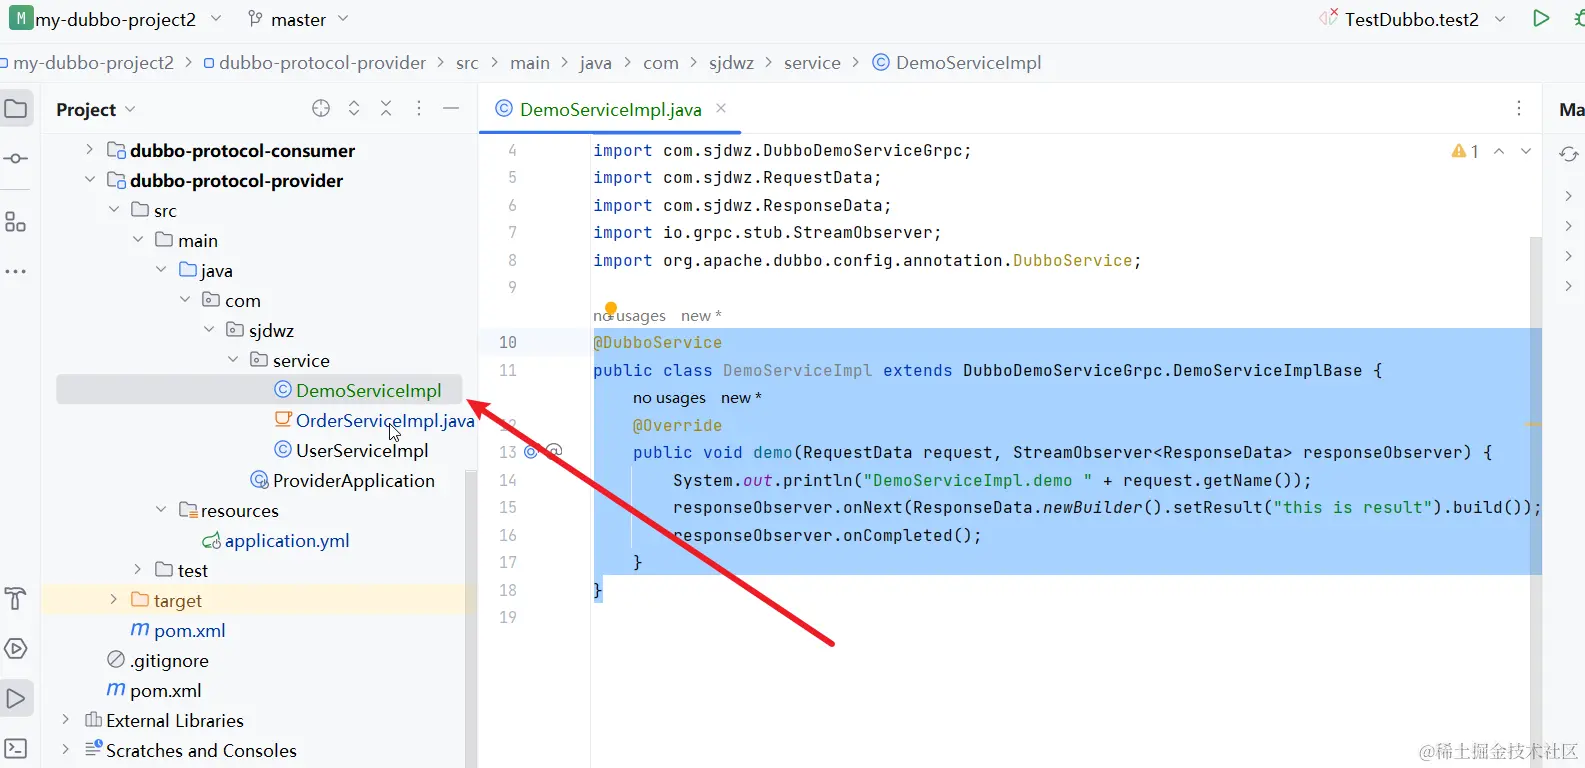Open the Commit tool window icon
Image resolution: width=1585 pixels, height=768 pixels.
click(x=16, y=159)
